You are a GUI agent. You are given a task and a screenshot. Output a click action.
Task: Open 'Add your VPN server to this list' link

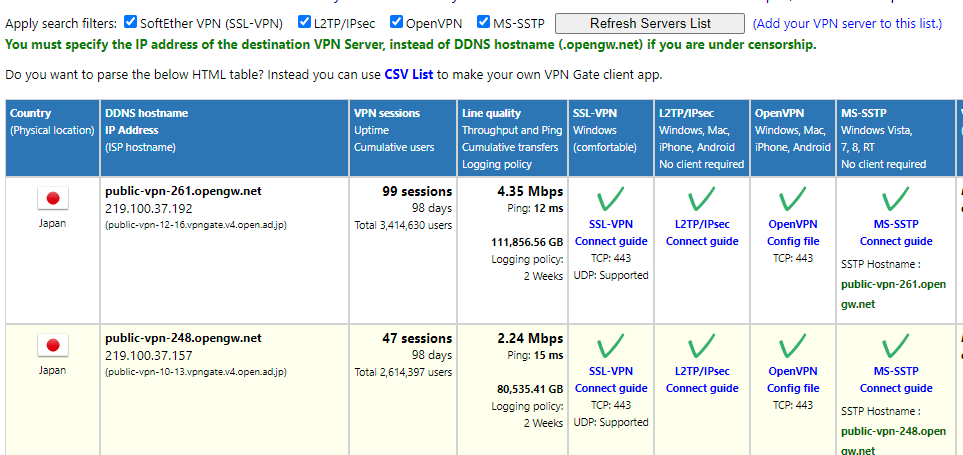pos(847,23)
